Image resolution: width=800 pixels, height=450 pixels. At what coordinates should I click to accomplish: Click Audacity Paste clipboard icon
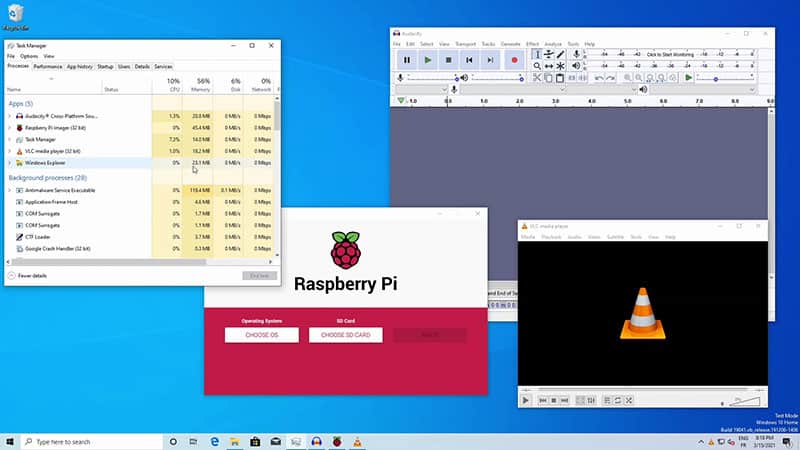[x=560, y=78]
